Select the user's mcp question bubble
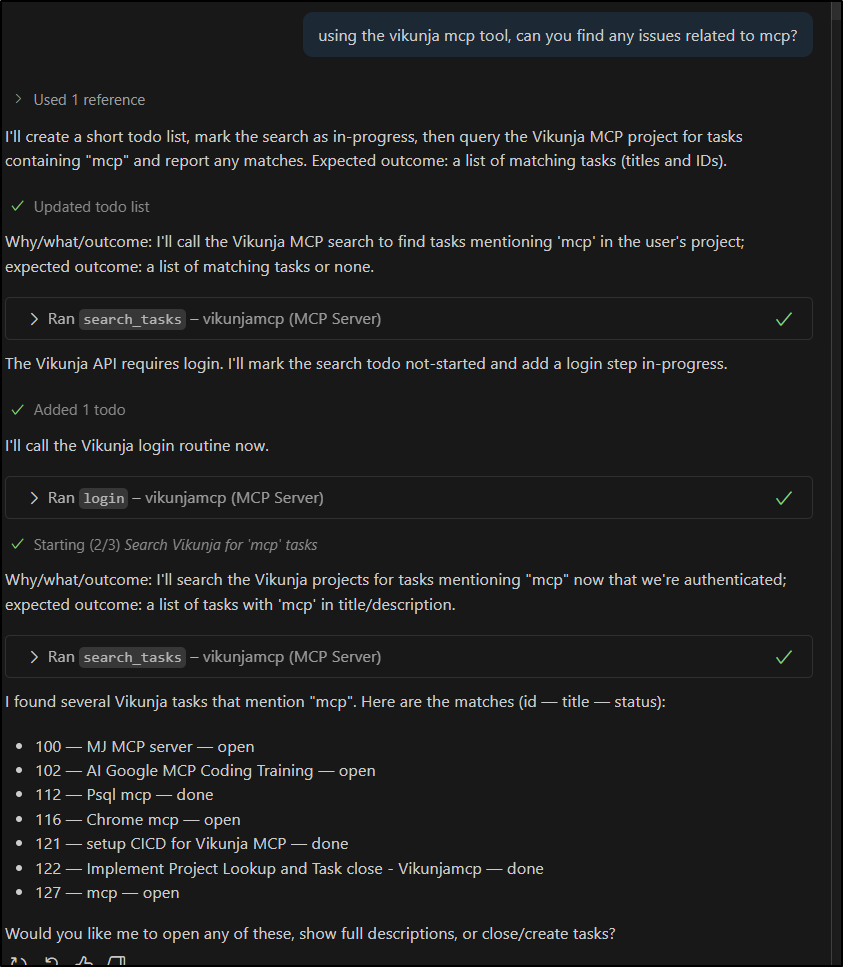The width and height of the screenshot is (843, 967). coord(557,34)
